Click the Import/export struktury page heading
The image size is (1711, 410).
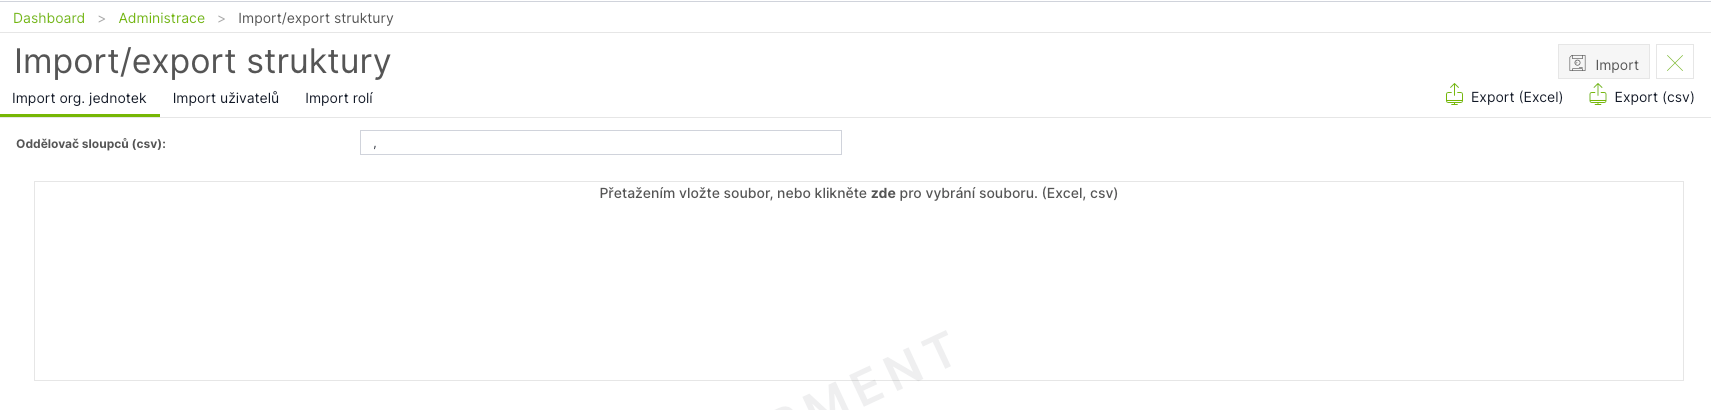pyautogui.click(x=202, y=61)
